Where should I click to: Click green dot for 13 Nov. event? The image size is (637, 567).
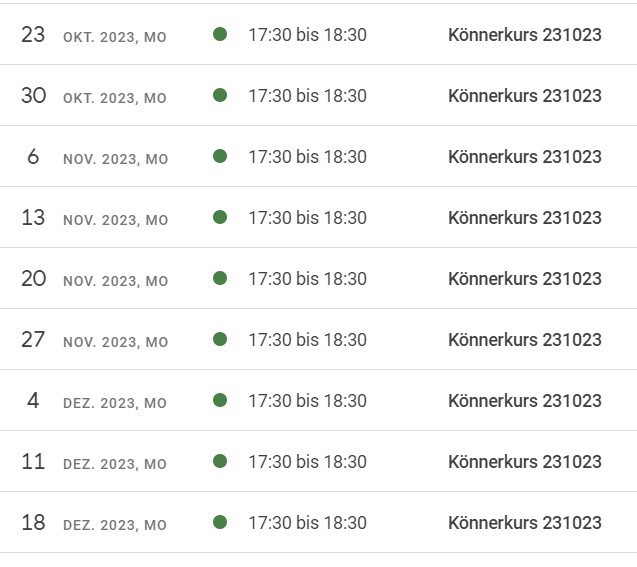pos(220,217)
